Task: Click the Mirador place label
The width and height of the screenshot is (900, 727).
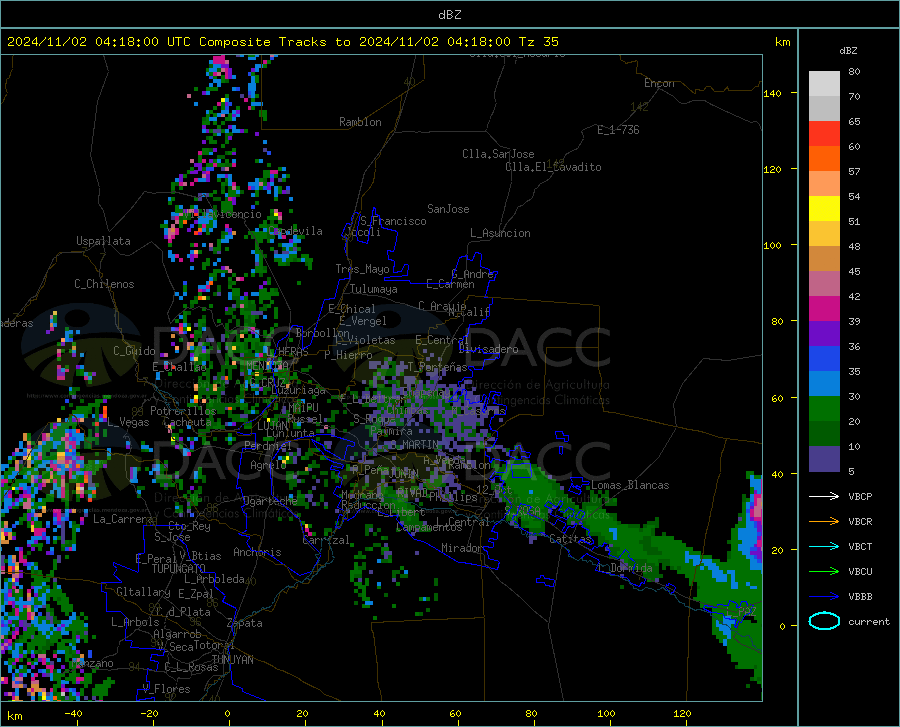Action: tap(462, 548)
